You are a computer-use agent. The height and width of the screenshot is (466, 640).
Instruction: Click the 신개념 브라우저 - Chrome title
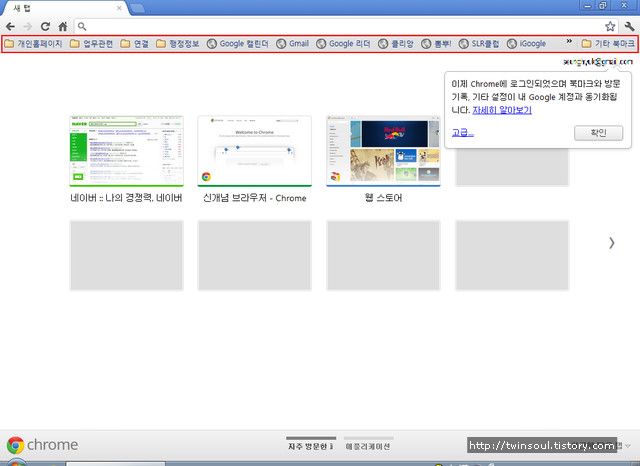[x=255, y=198]
